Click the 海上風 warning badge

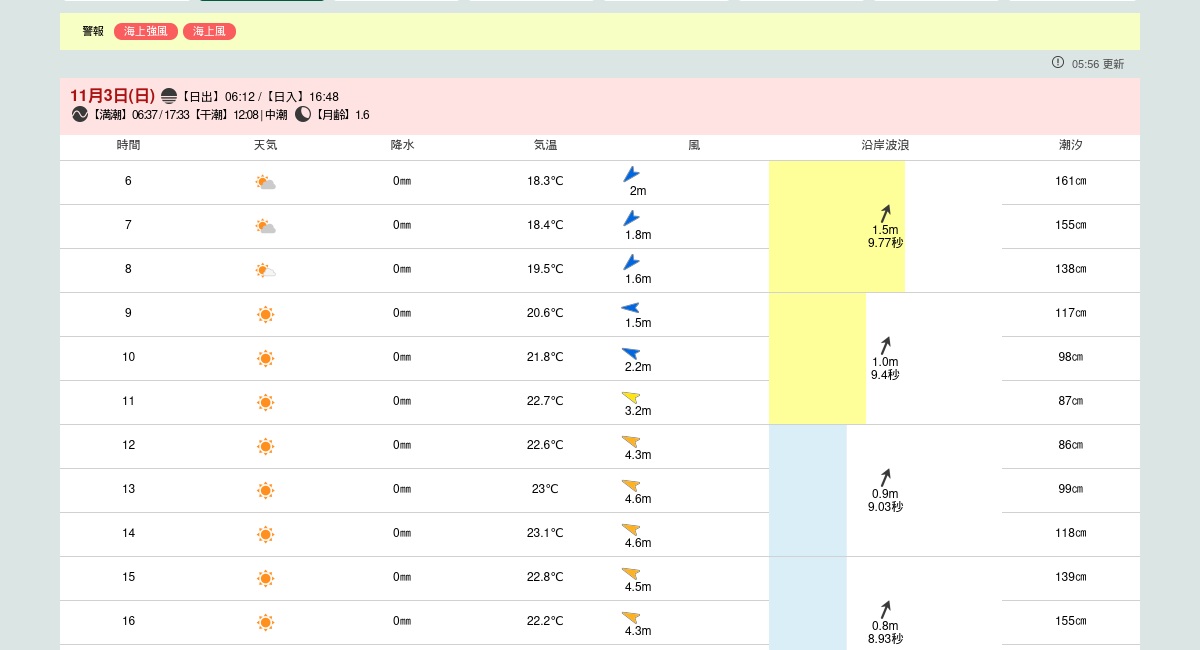tap(209, 32)
